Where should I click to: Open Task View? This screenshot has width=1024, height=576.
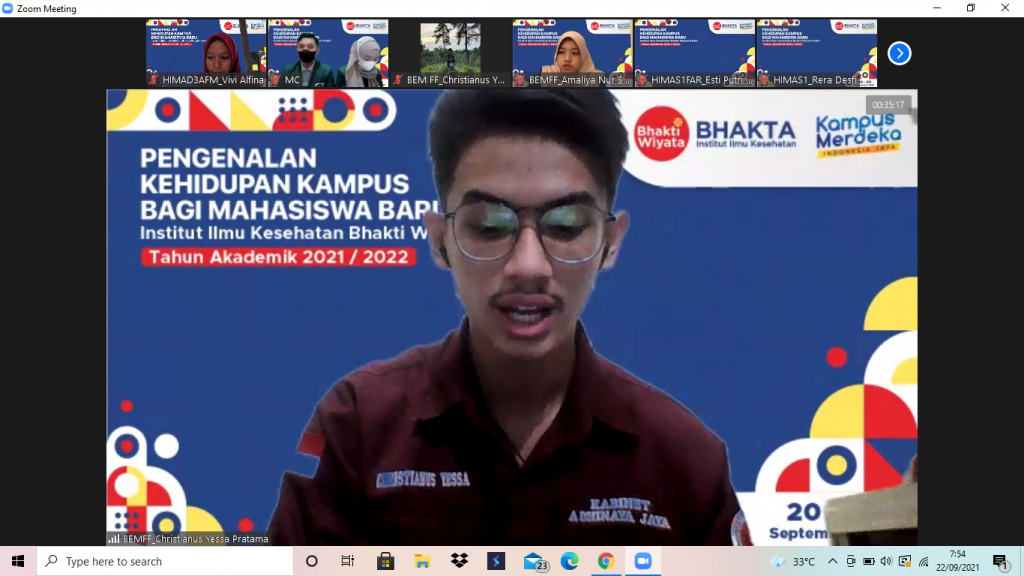[x=347, y=561]
